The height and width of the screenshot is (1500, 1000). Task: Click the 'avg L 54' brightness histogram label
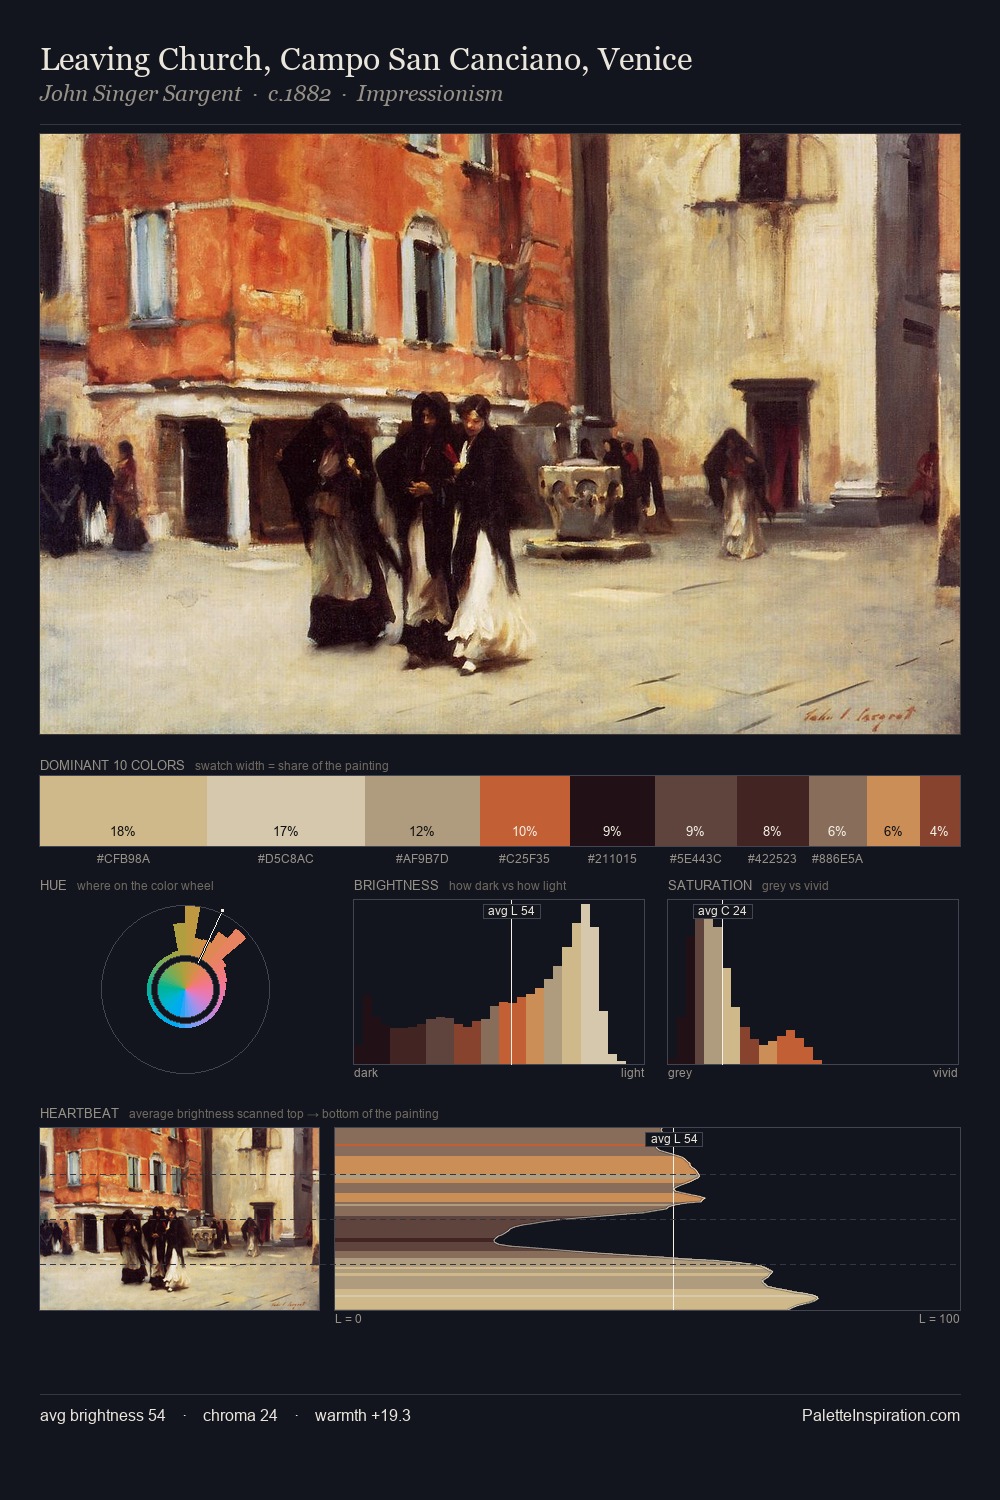tap(511, 911)
